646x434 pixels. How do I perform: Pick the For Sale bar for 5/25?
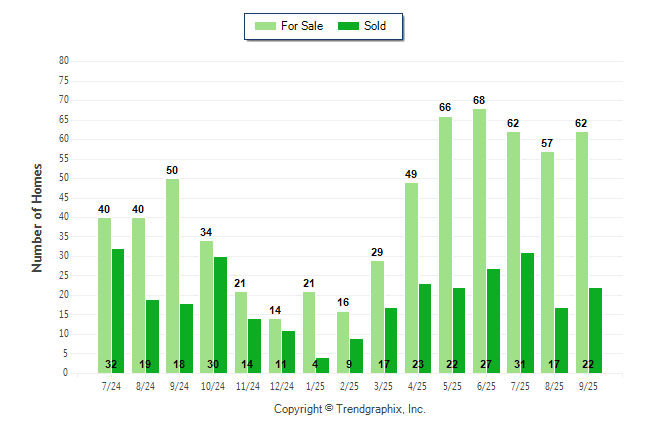tap(446, 244)
